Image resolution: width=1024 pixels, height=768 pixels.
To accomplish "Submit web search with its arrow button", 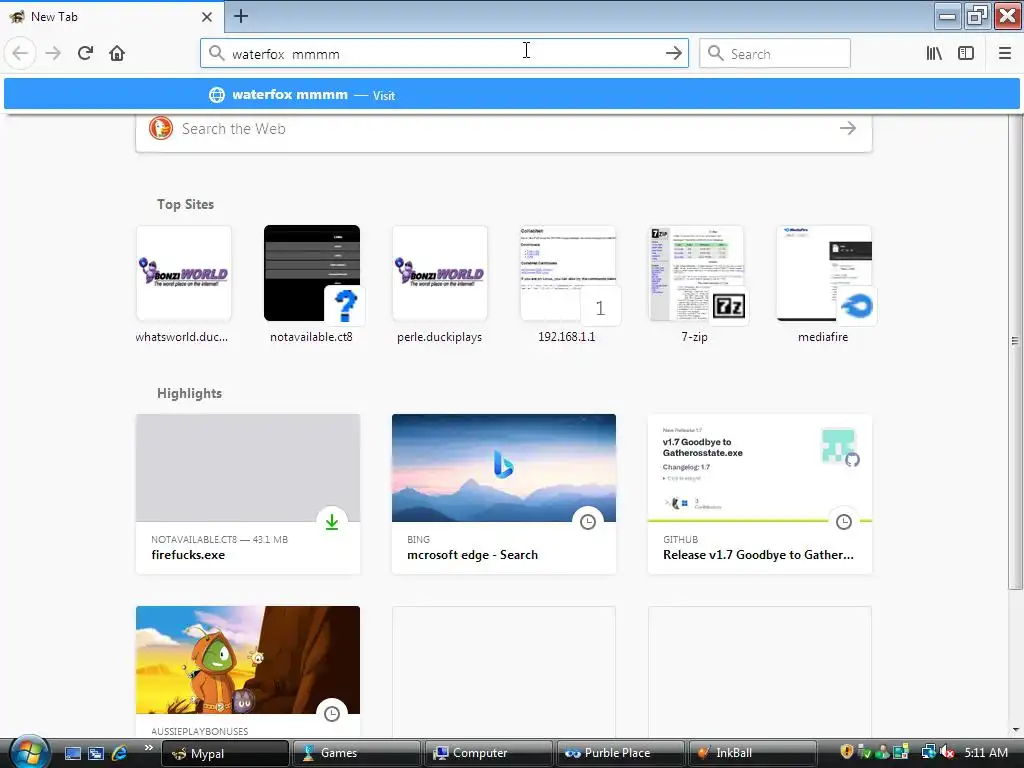I will pyautogui.click(x=848, y=128).
